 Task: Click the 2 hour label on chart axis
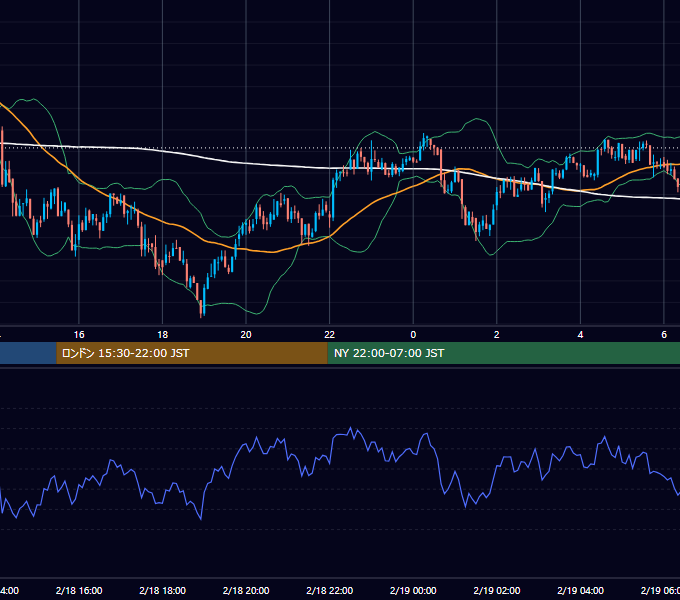pyautogui.click(x=497, y=335)
